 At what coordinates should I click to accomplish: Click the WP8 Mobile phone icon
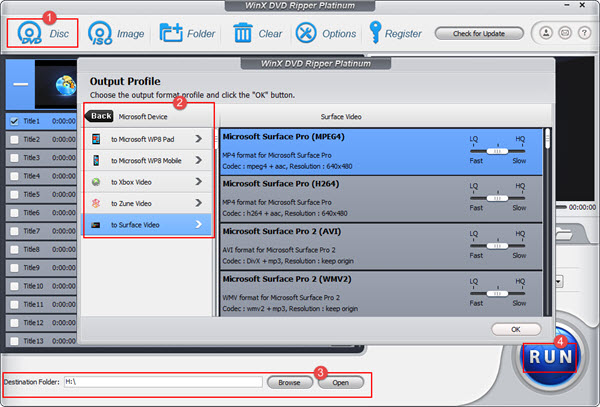tap(96, 160)
